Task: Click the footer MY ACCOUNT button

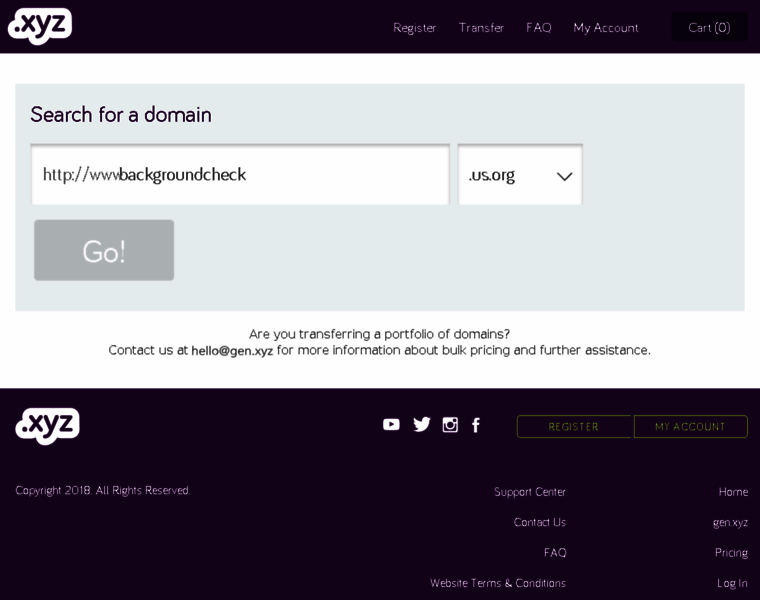Action: click(690, 427)
